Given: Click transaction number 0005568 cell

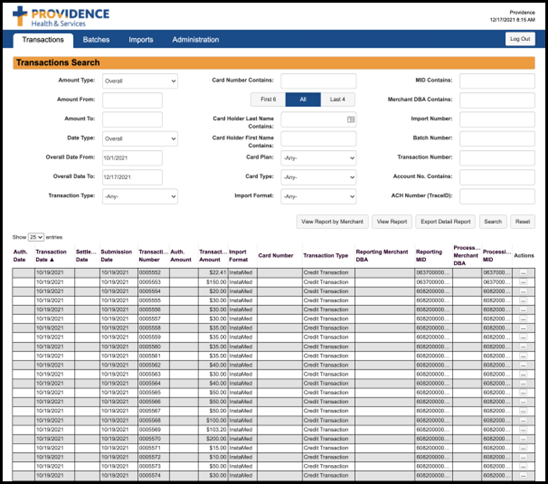Looking at the screenshot, I should [x=153, y=420].
